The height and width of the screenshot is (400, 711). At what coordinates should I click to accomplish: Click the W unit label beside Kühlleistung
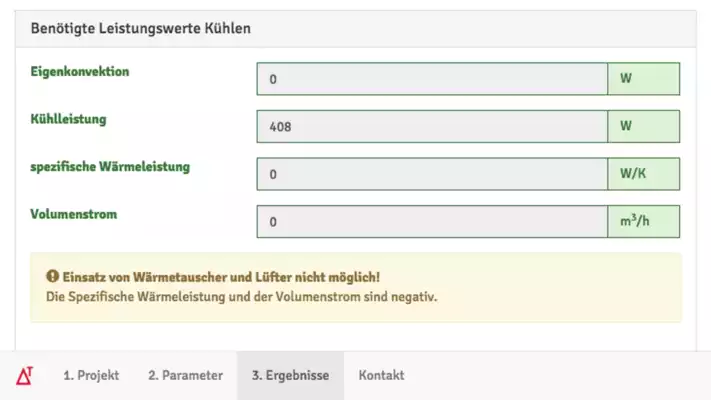(x=644, y=127)
